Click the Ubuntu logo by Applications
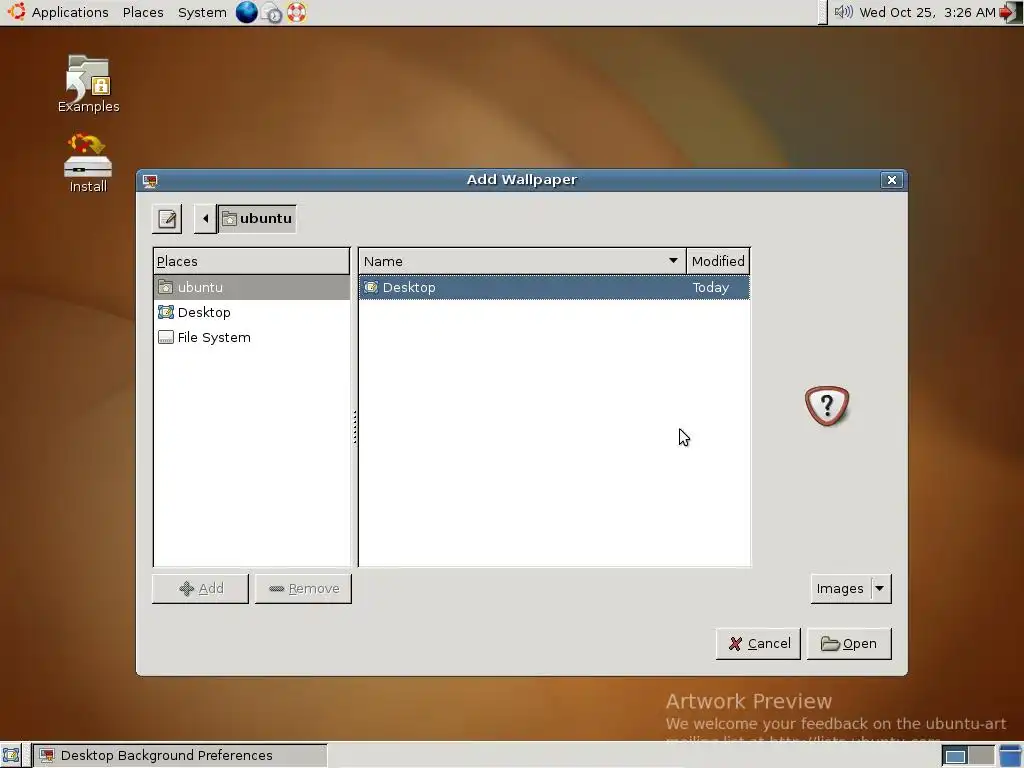This screenshot has width=1024, height=768. (x=16, y=12)
